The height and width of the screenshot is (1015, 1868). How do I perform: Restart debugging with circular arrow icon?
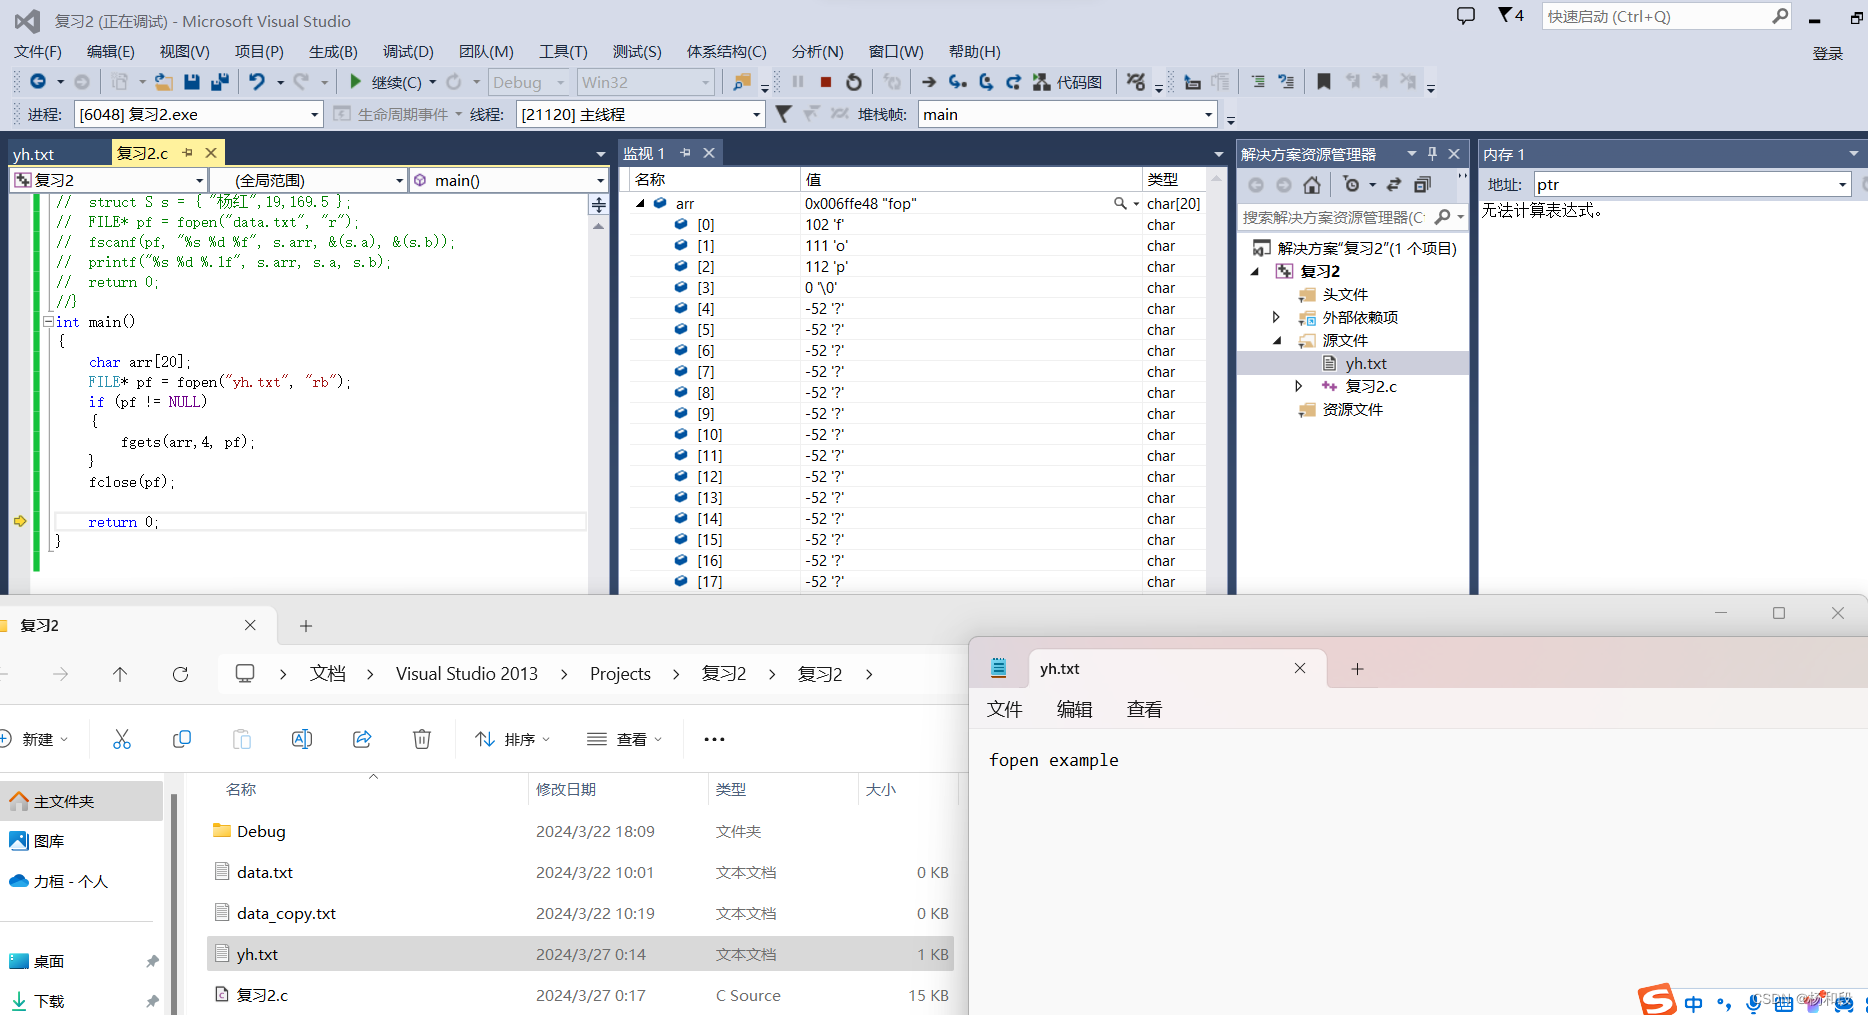coord(854,82)
